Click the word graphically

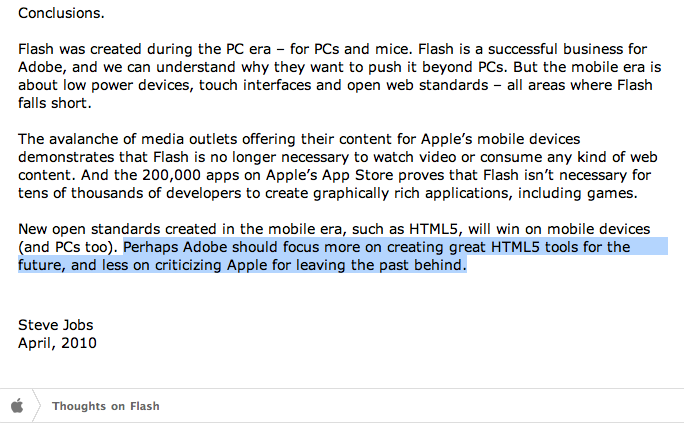click(351, 193)
